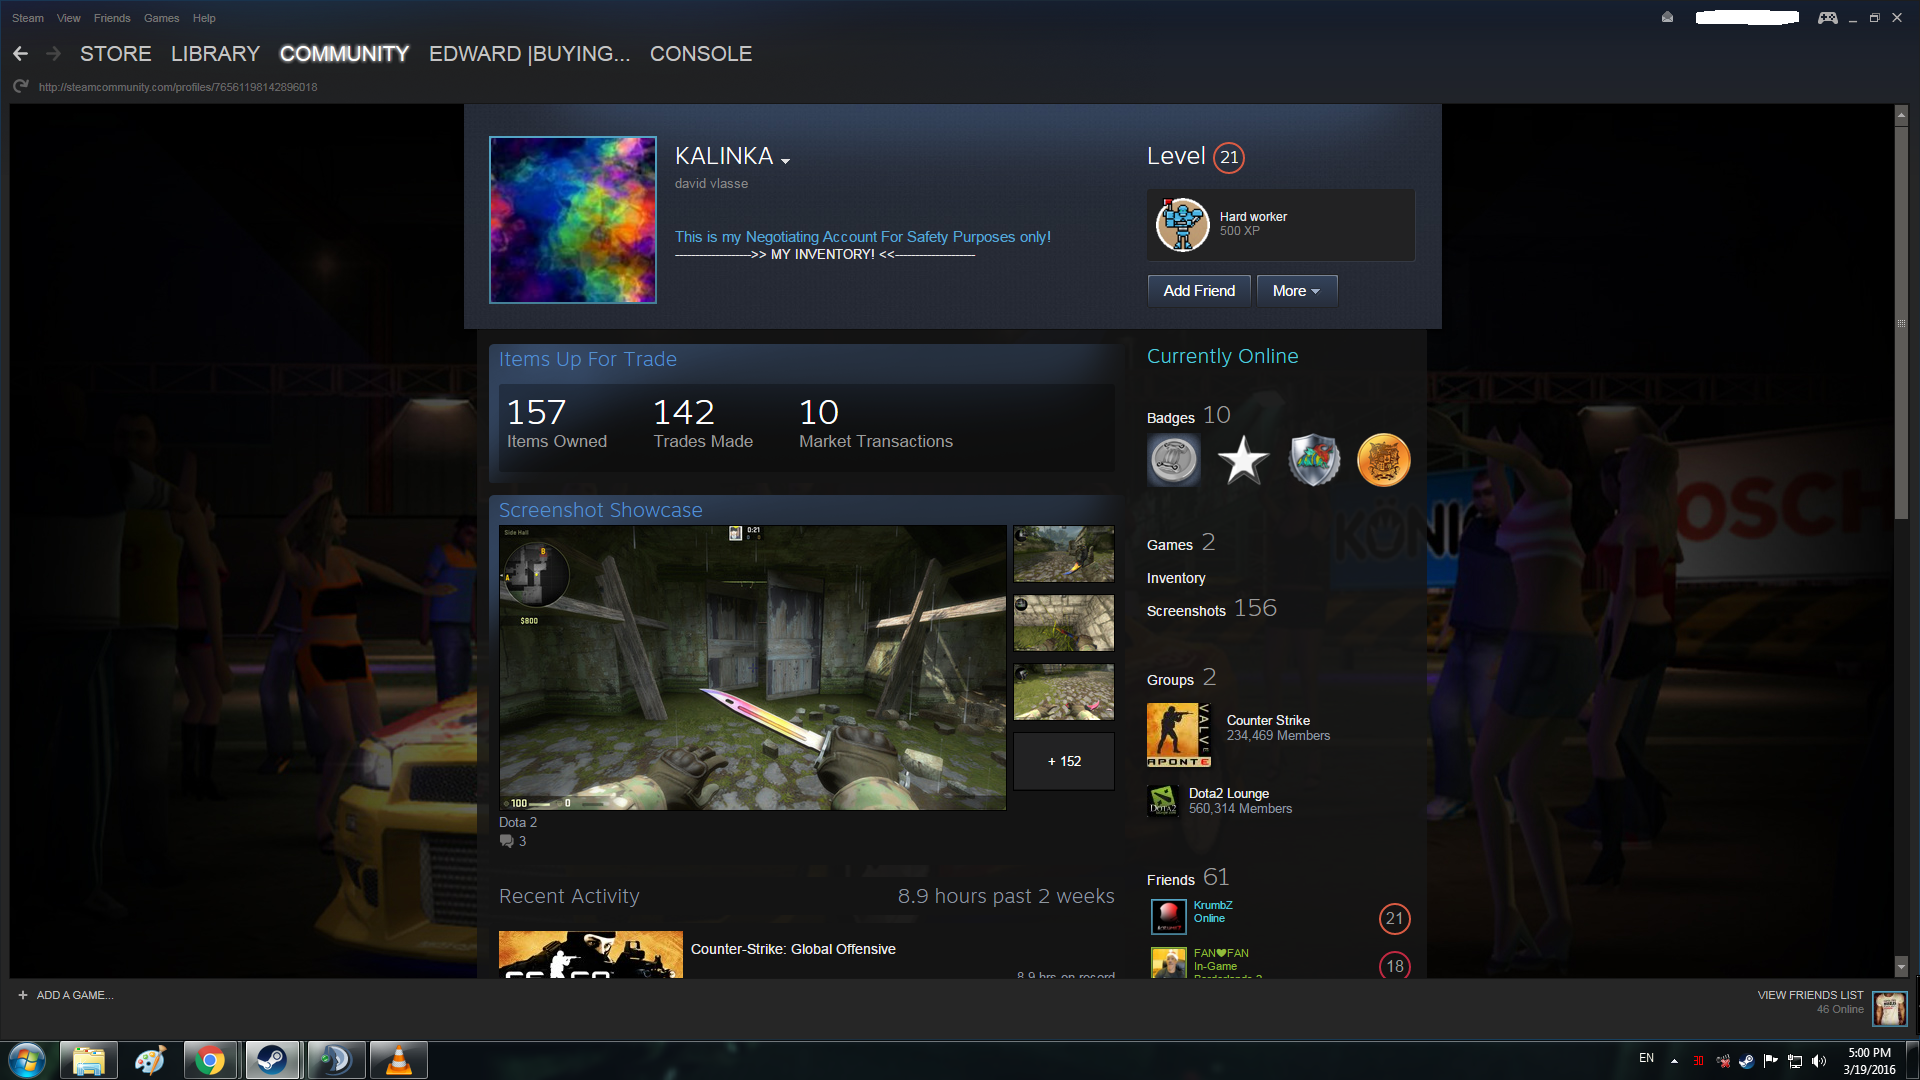This screenshot has height=1080, width=1920.
Task: Click the Counter-Strike: Global Offensive title link
Action: click(793, 949)
